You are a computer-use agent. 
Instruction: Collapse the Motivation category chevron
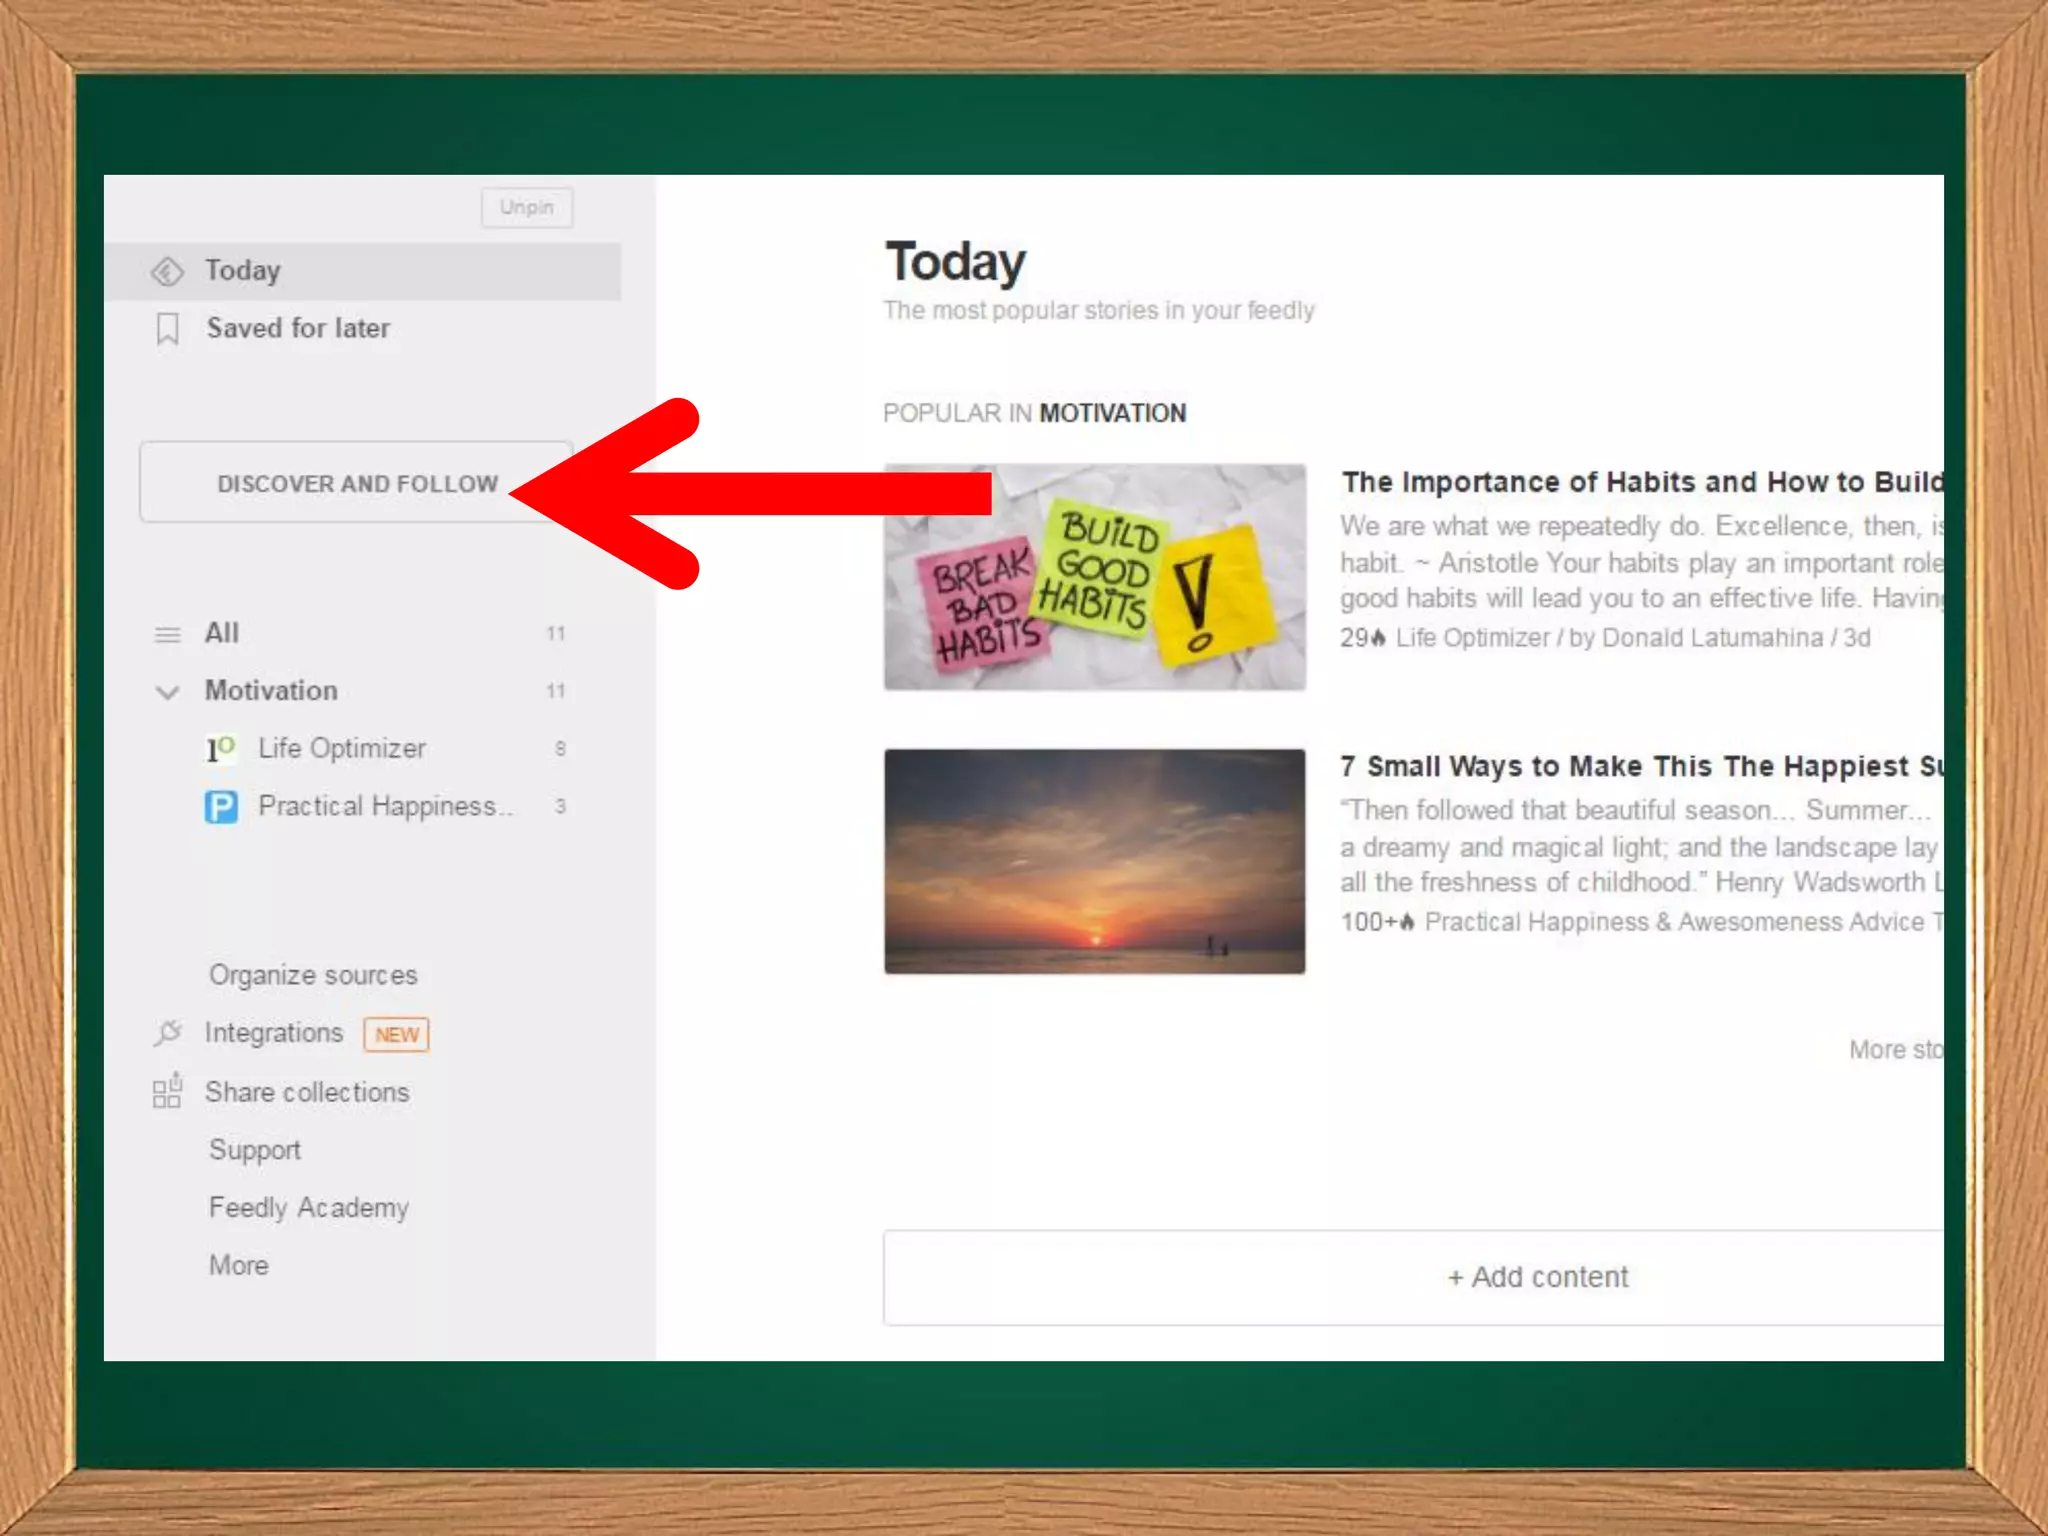click(x=167, y=692)
